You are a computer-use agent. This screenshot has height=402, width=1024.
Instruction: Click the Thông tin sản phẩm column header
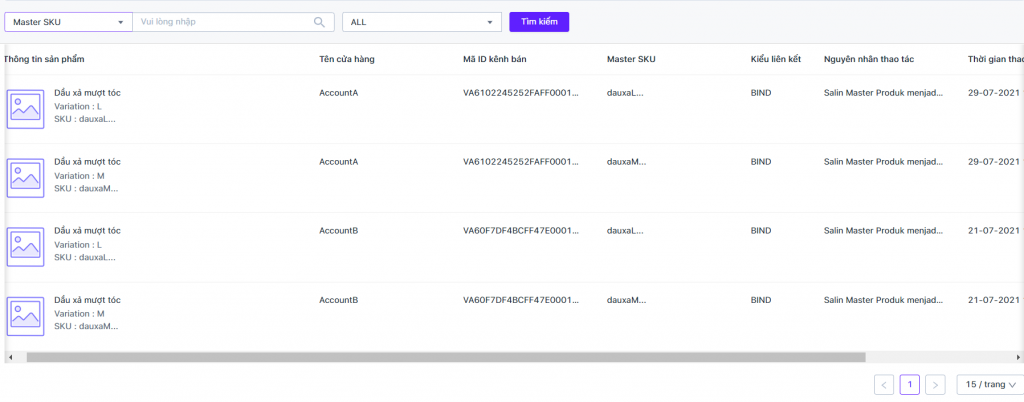tap(44, 59)
